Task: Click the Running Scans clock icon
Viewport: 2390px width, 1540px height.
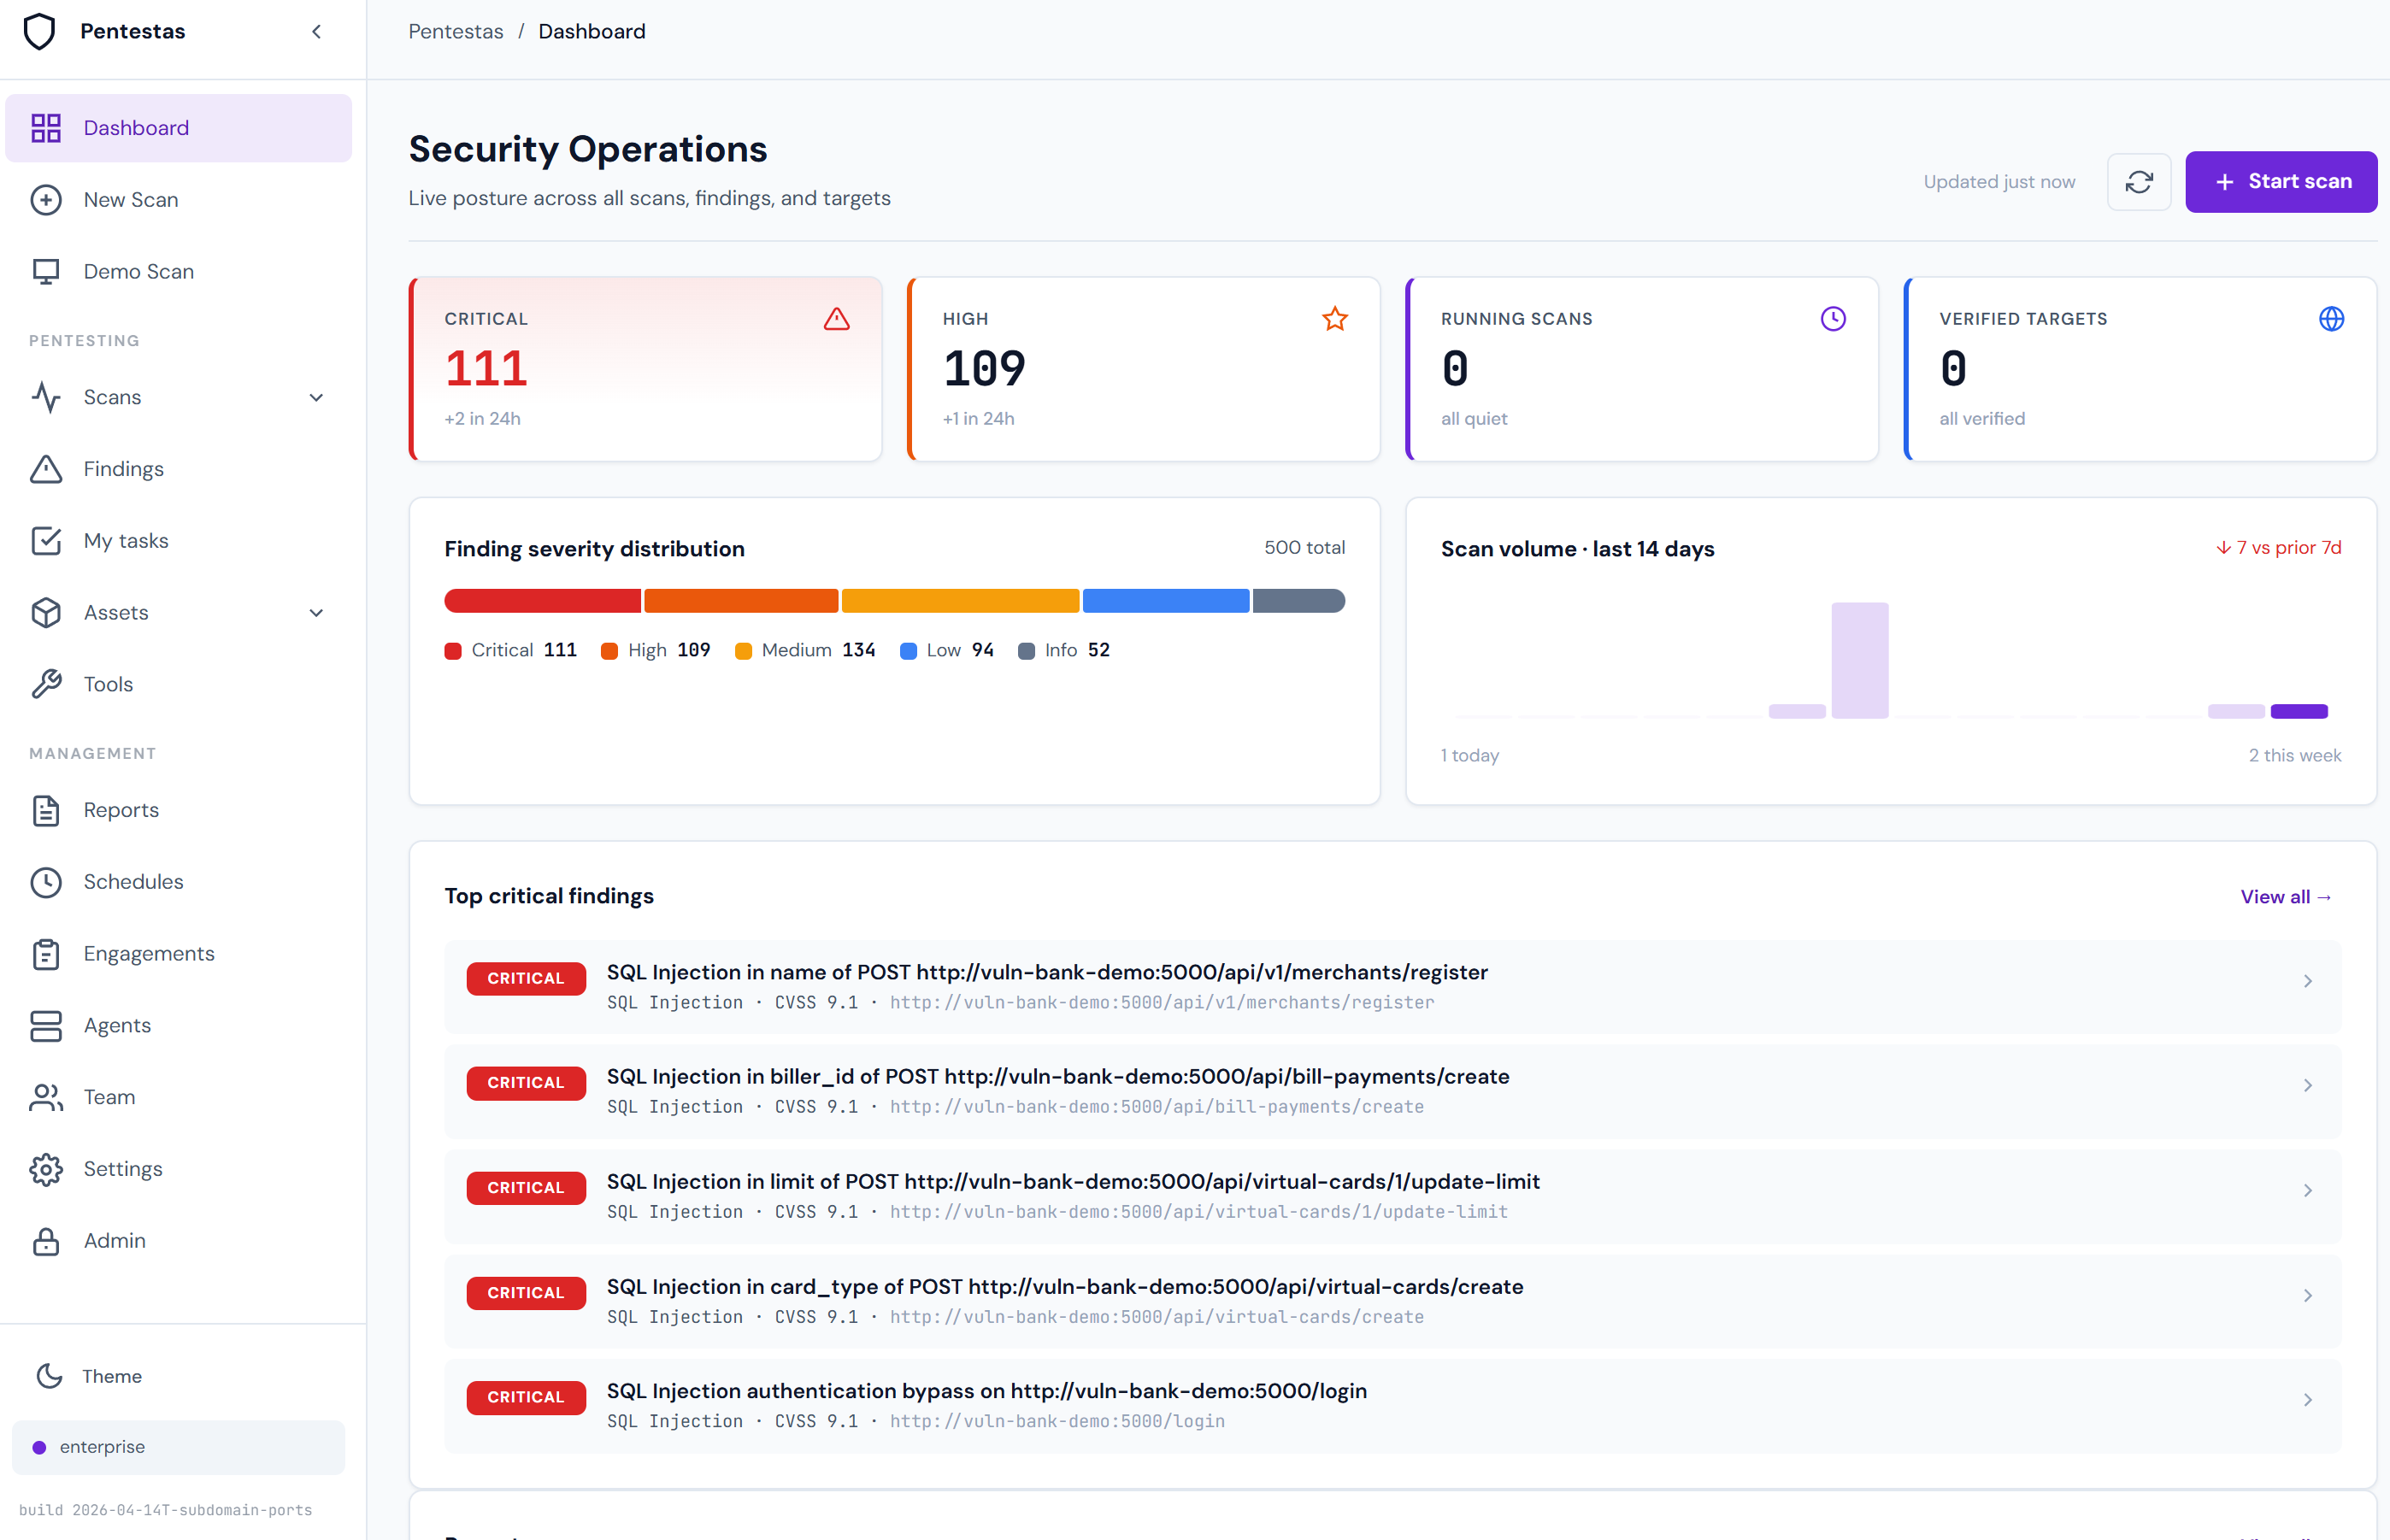Action: (1833, 319)
